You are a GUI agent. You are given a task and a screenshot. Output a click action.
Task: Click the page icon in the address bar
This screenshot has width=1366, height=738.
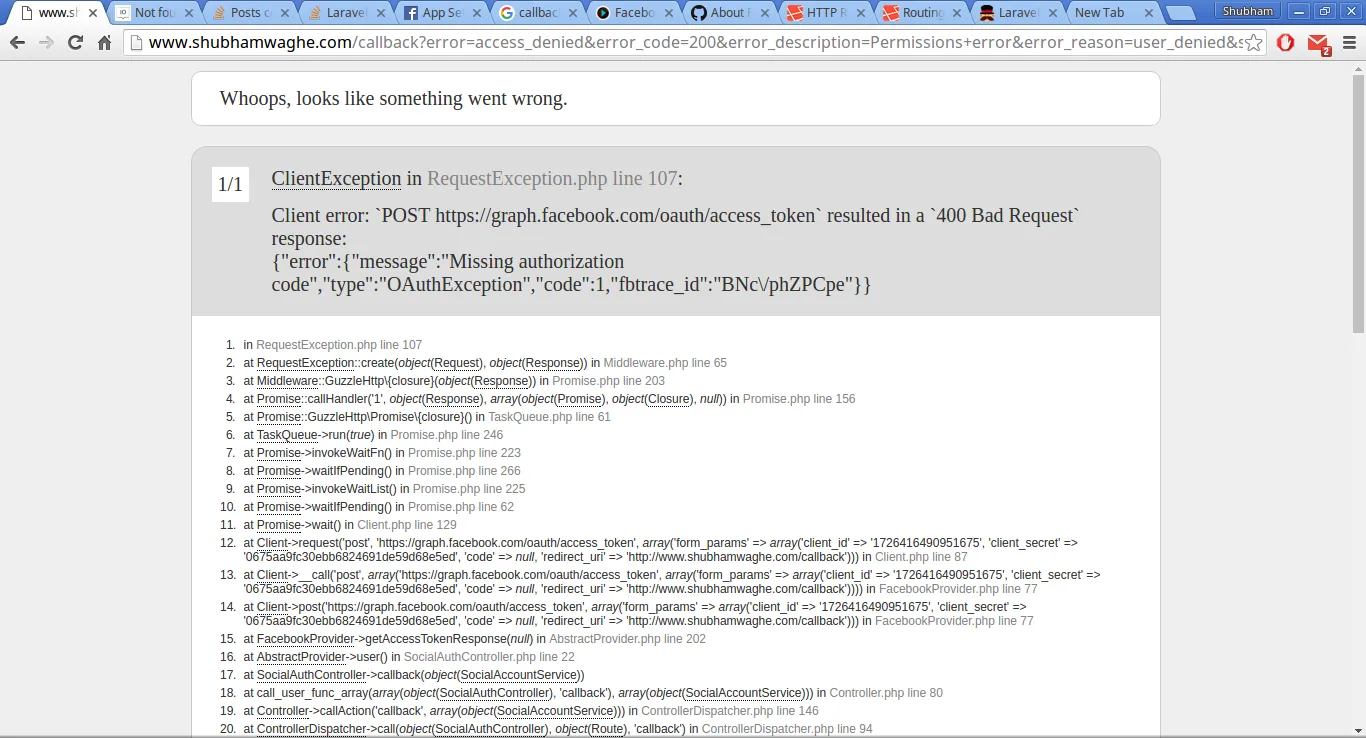(136, 43)
